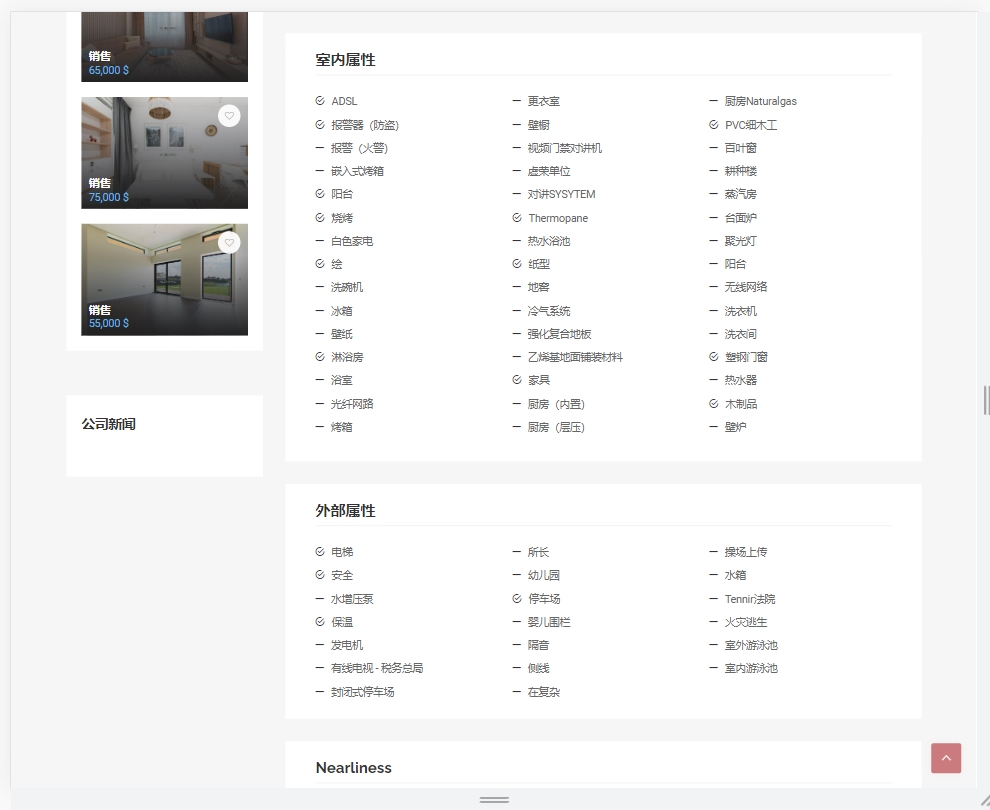Click the 水增压泵 feature text
Image resolution: width=990 pixels, height=810 pixels.
[352, 599]
